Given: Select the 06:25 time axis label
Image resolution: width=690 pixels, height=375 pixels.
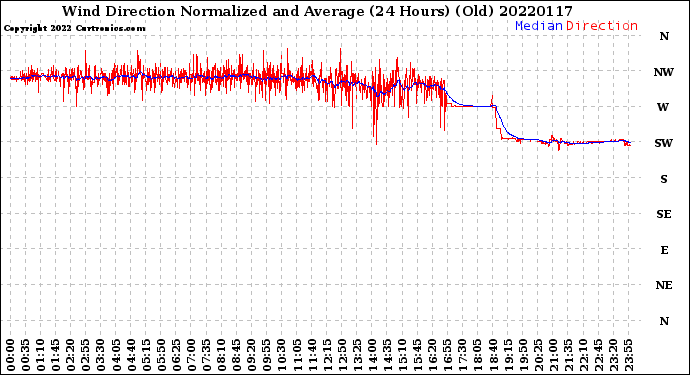Looking at the screenshot, I should pyautogui.click(x=176, y=355).
